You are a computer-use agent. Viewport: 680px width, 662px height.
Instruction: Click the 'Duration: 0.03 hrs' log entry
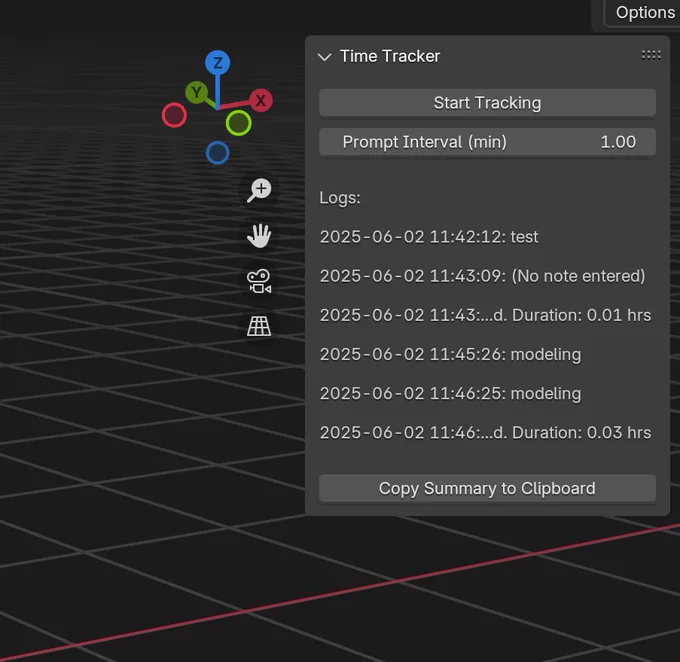(x=485, y=433)
